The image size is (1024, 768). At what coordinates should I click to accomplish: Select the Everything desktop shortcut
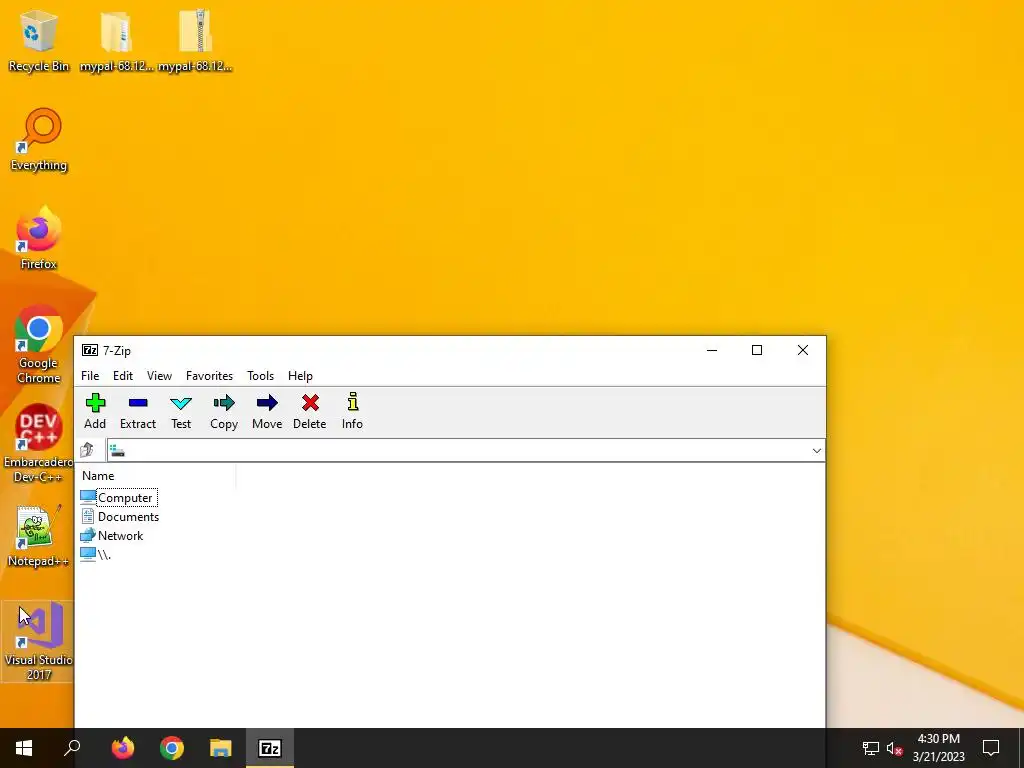[39, 140]
